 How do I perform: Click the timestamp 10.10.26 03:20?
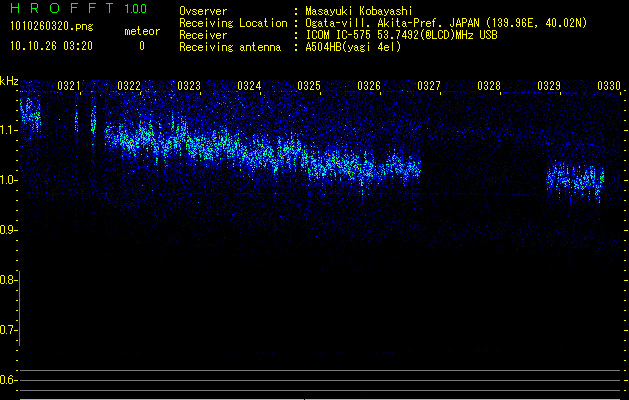(x=51, y=46)
